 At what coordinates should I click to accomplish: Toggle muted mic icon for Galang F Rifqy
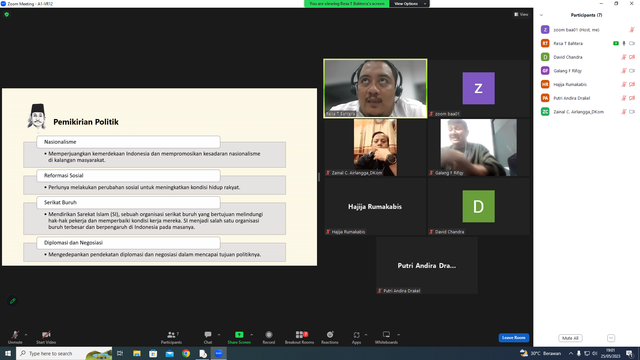tap(624, 71)
